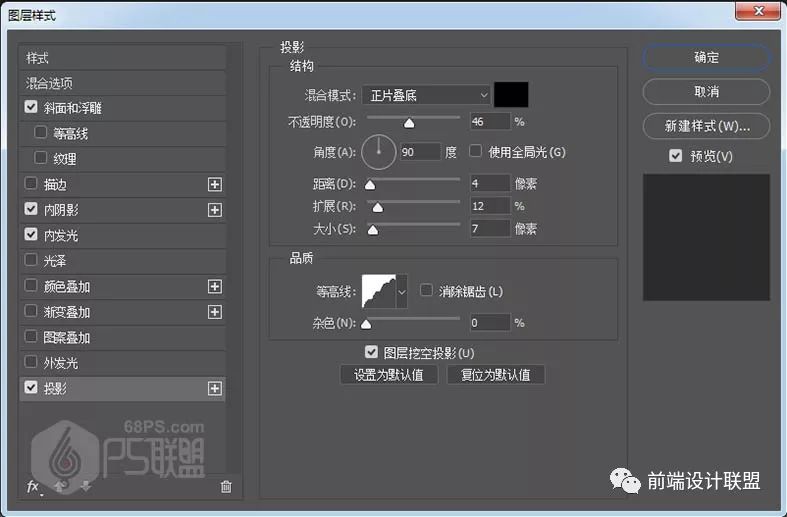Click the 大小 slider handle
787x517 pixels.
click(373, 230)
